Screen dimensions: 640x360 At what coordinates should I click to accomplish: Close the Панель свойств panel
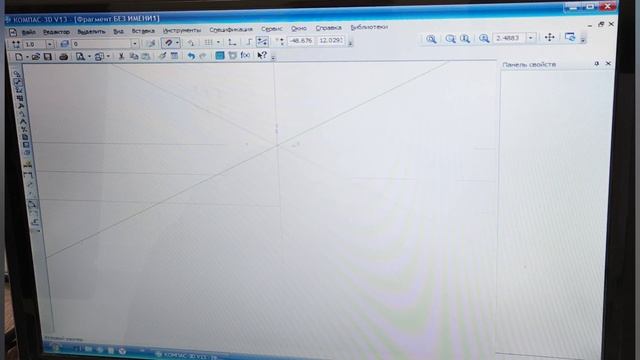608,63
